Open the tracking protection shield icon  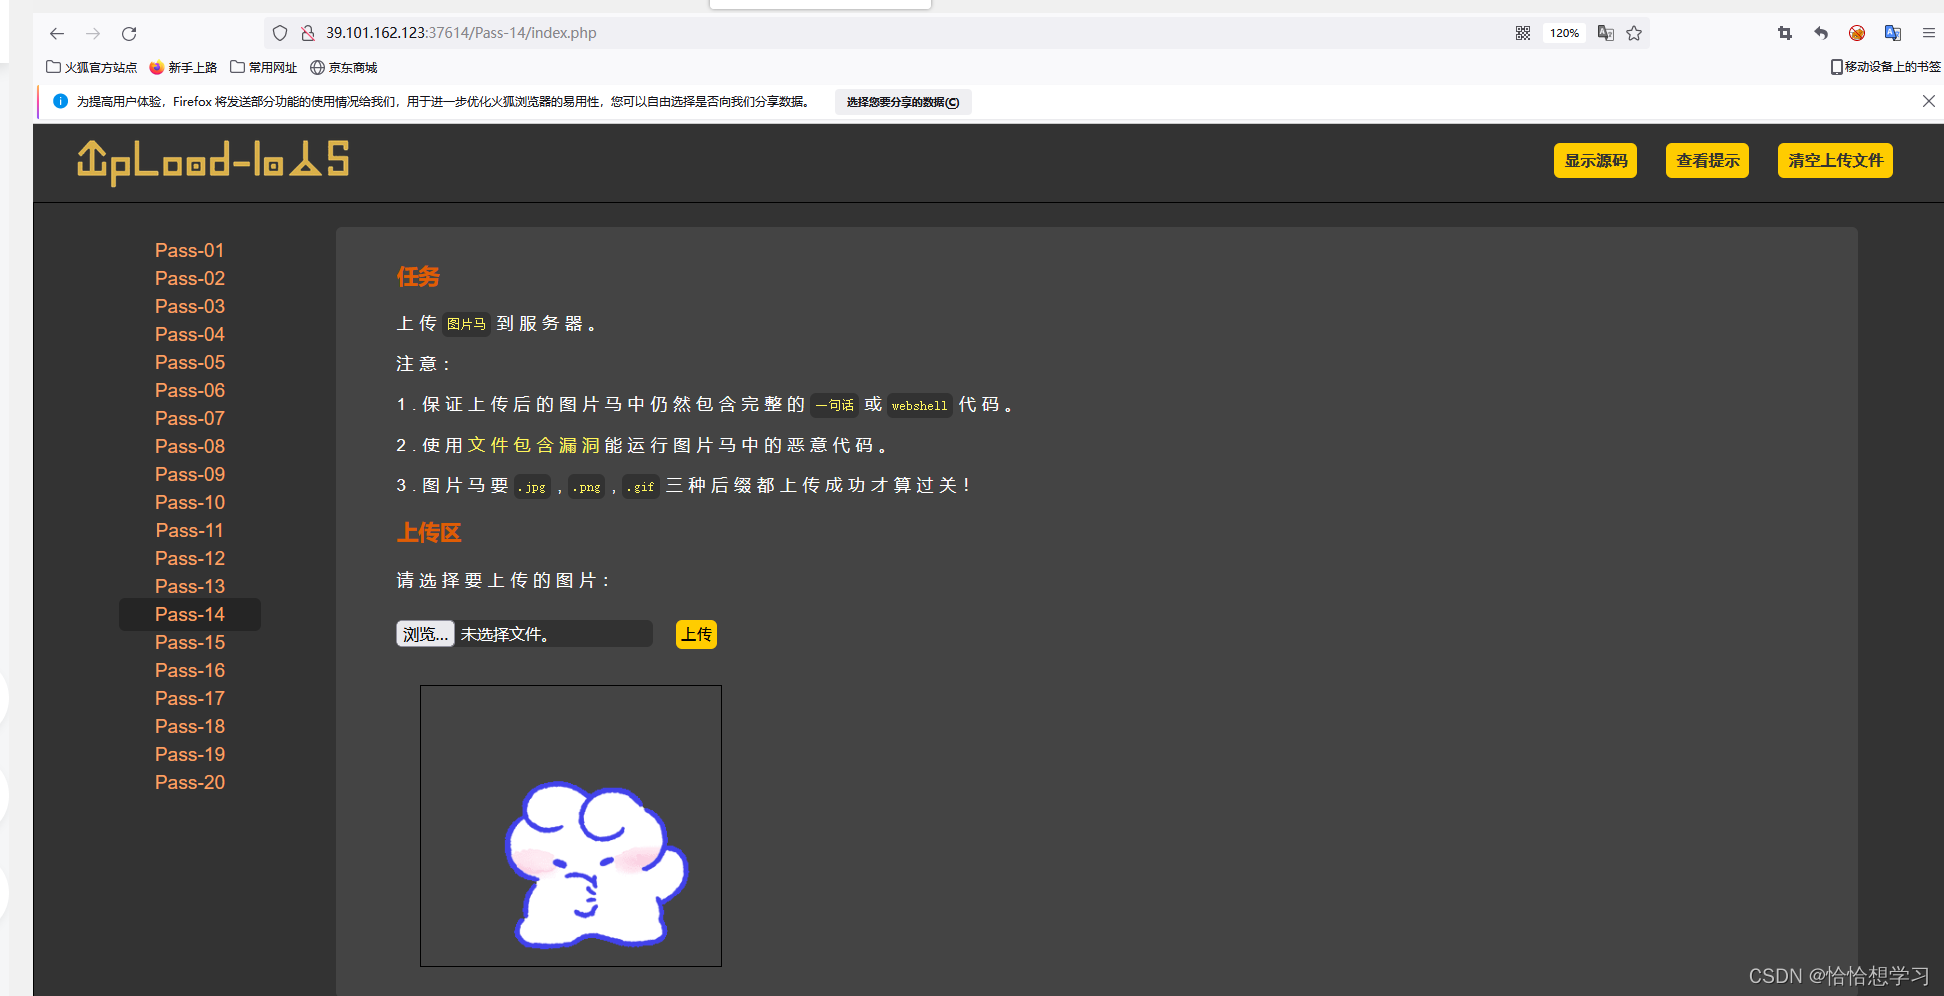point(280,33)
